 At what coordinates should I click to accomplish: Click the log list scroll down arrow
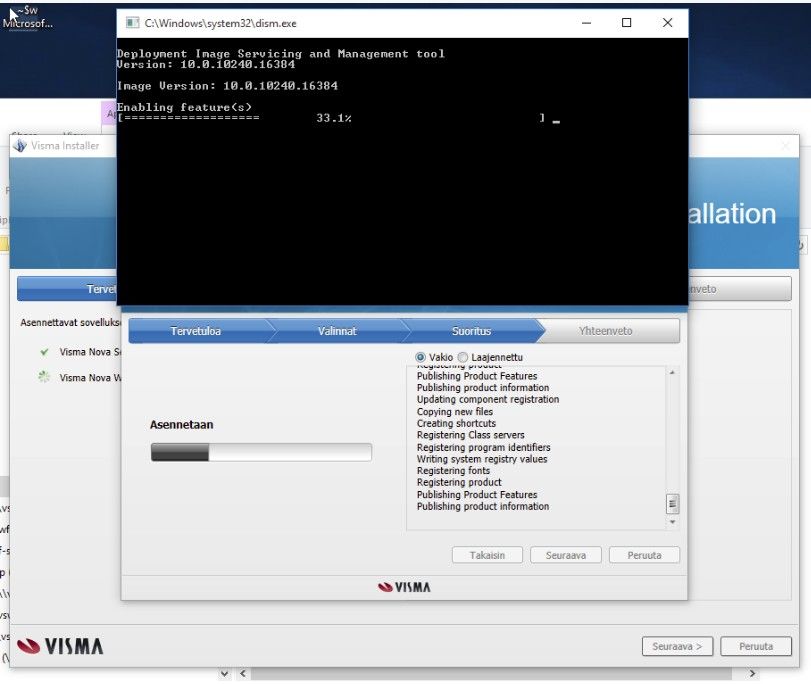tap(672, 522)
